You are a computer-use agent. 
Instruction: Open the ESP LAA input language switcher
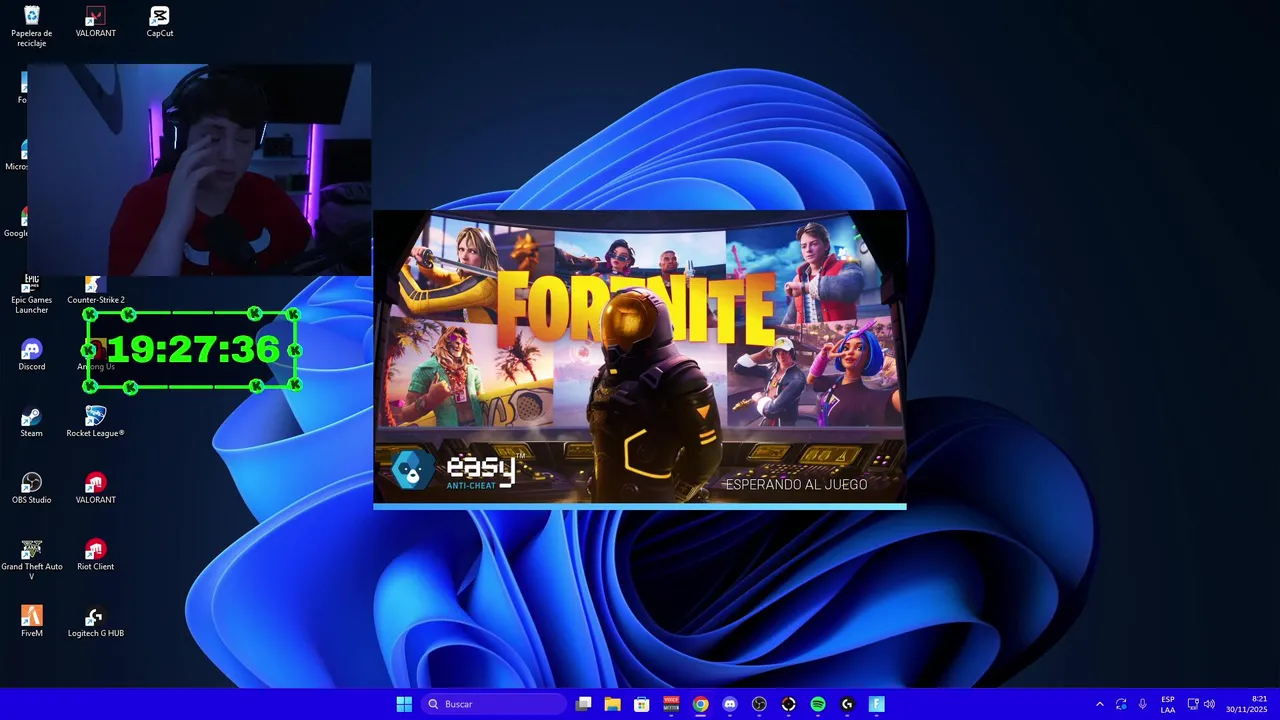click(1168, 704)
